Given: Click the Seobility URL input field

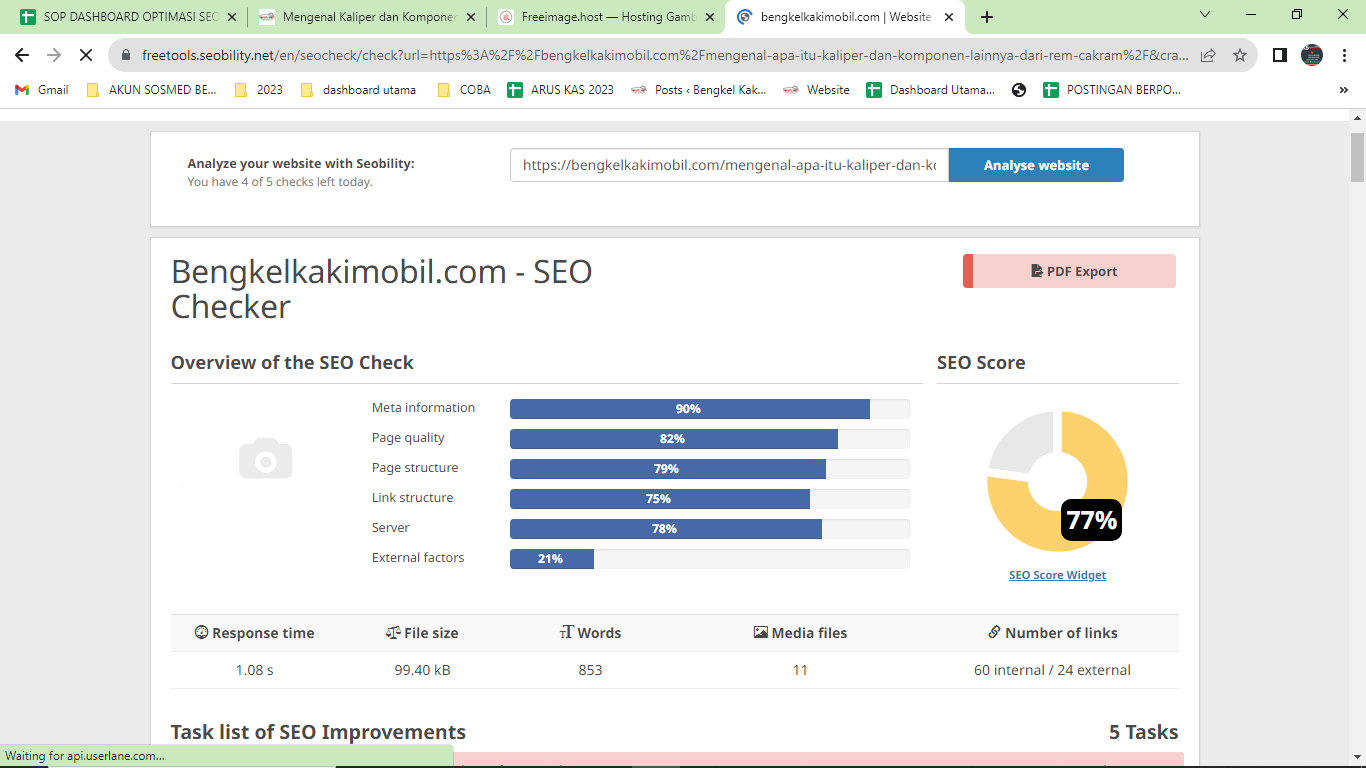Looking at the screenshot, I should pos(729,165).
